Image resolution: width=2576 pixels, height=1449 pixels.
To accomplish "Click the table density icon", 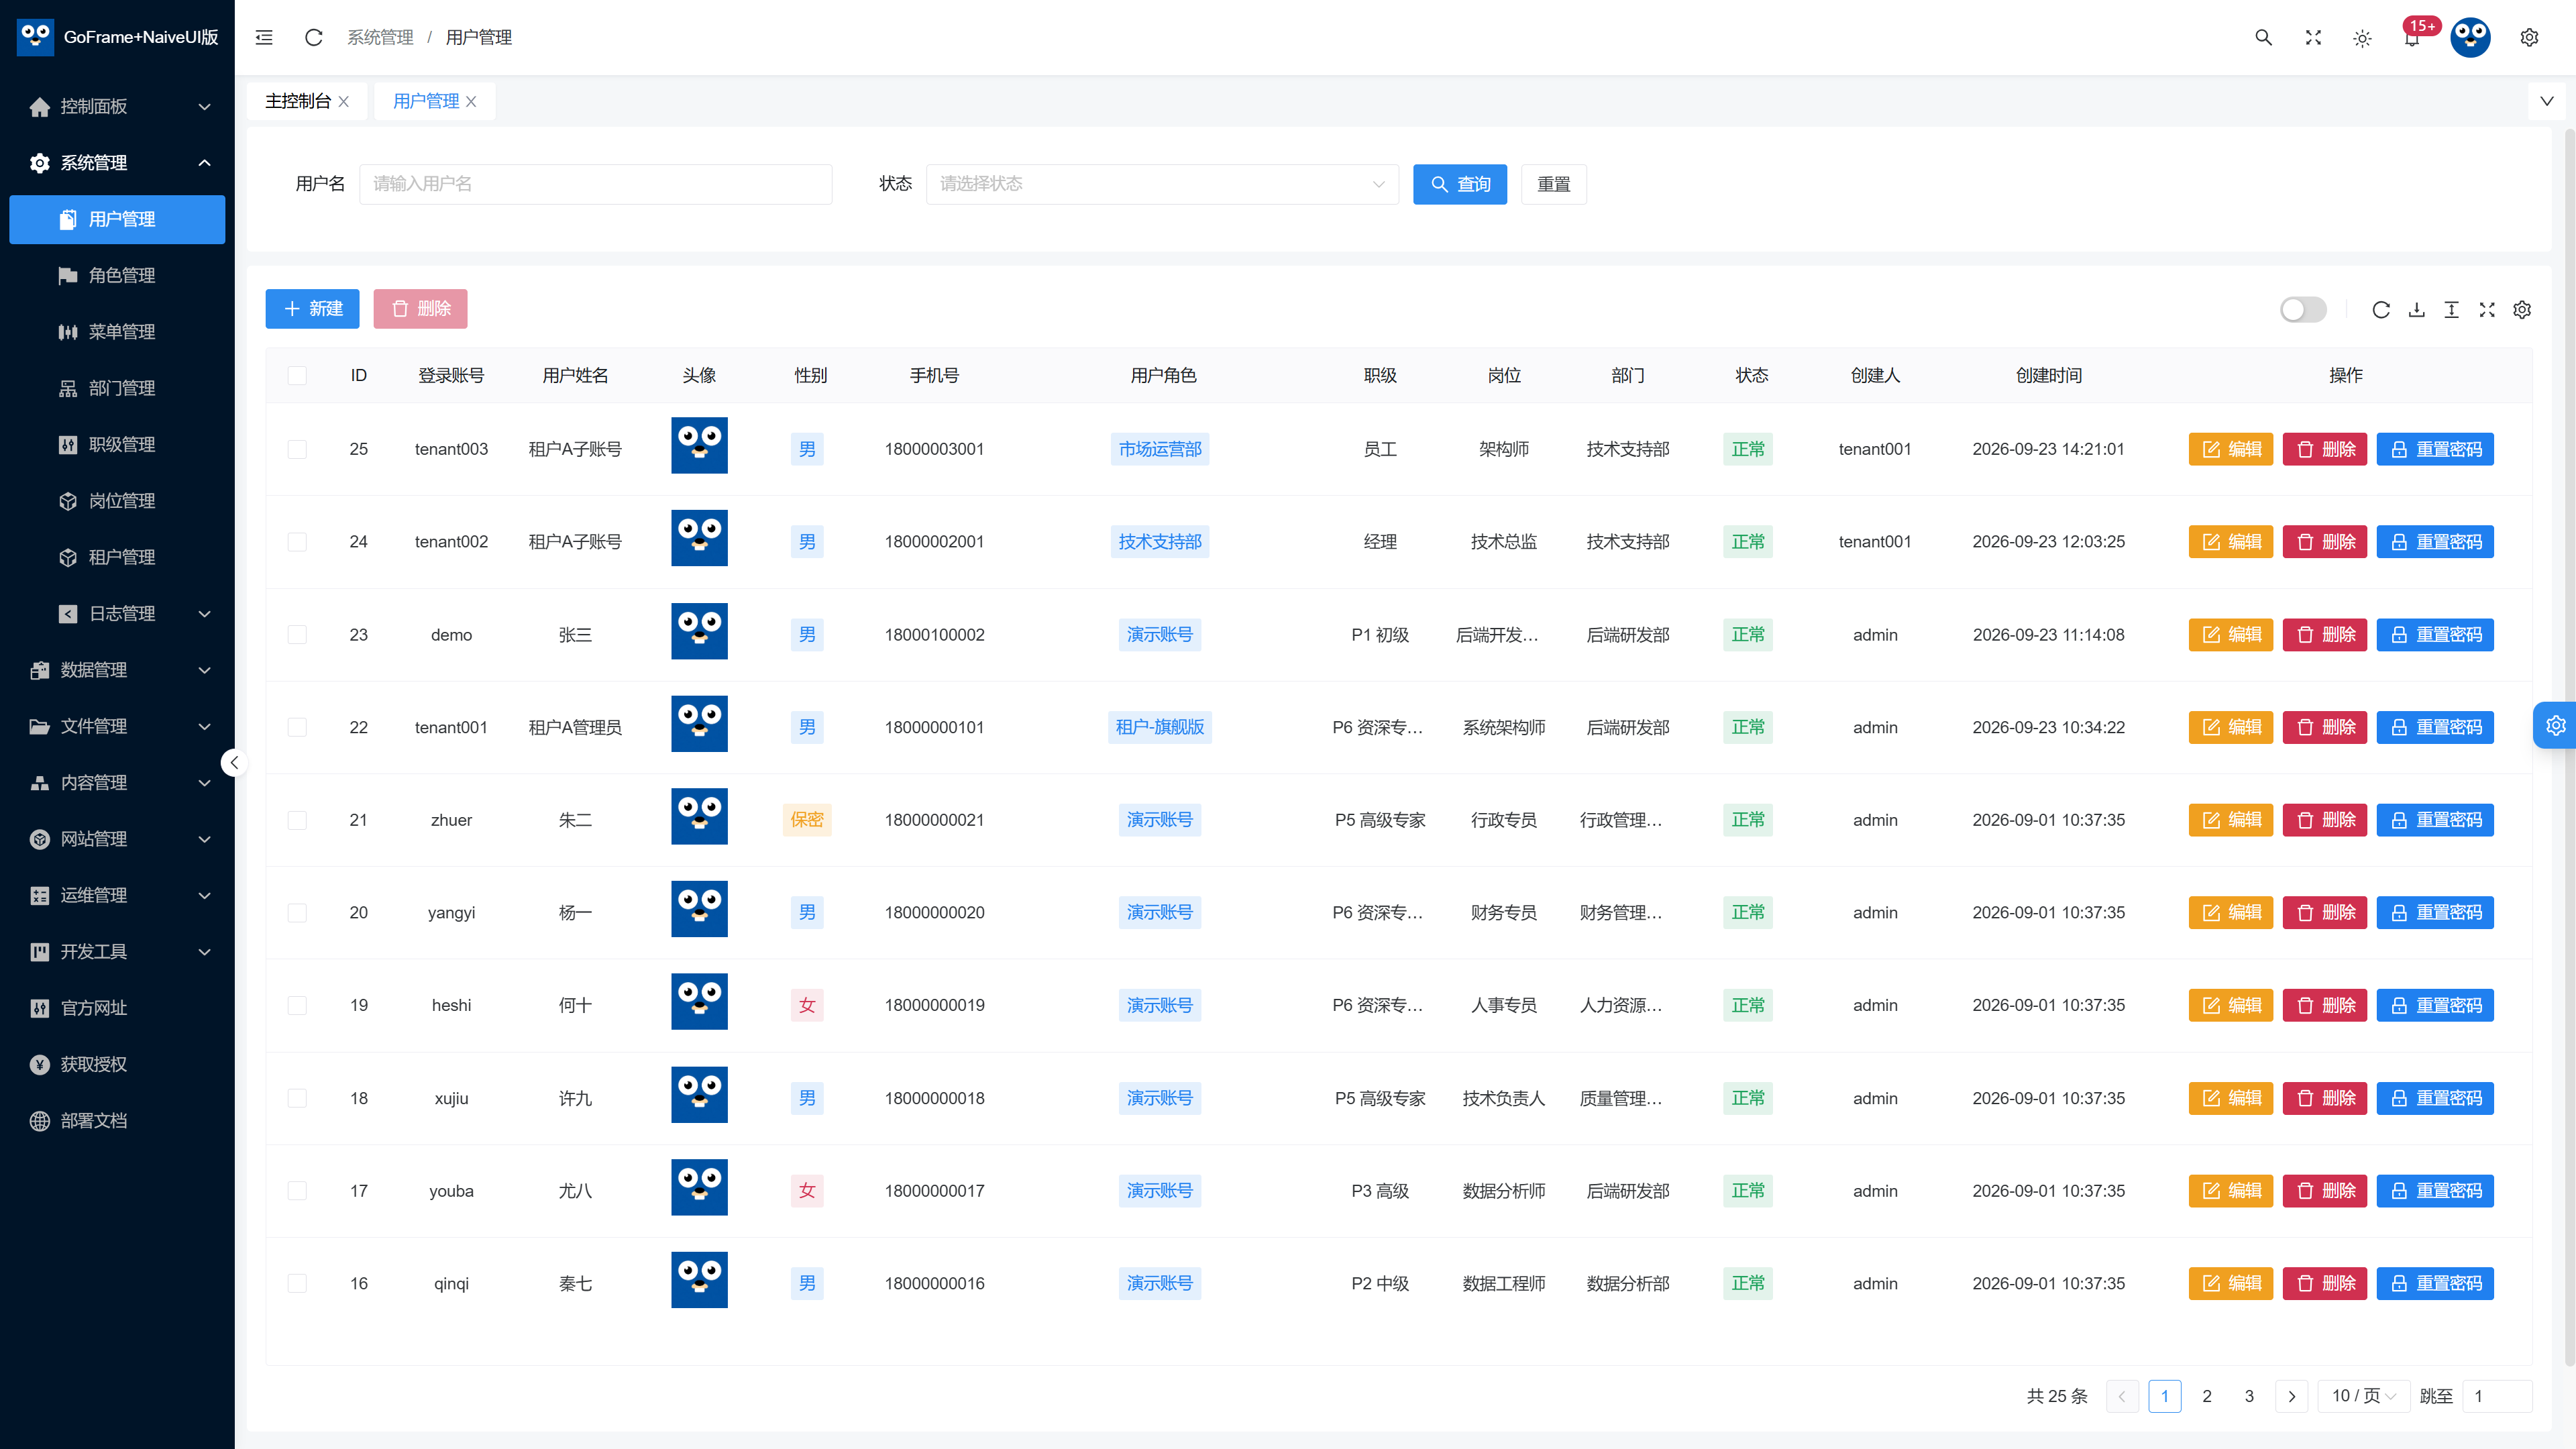I will [2451, 309].
